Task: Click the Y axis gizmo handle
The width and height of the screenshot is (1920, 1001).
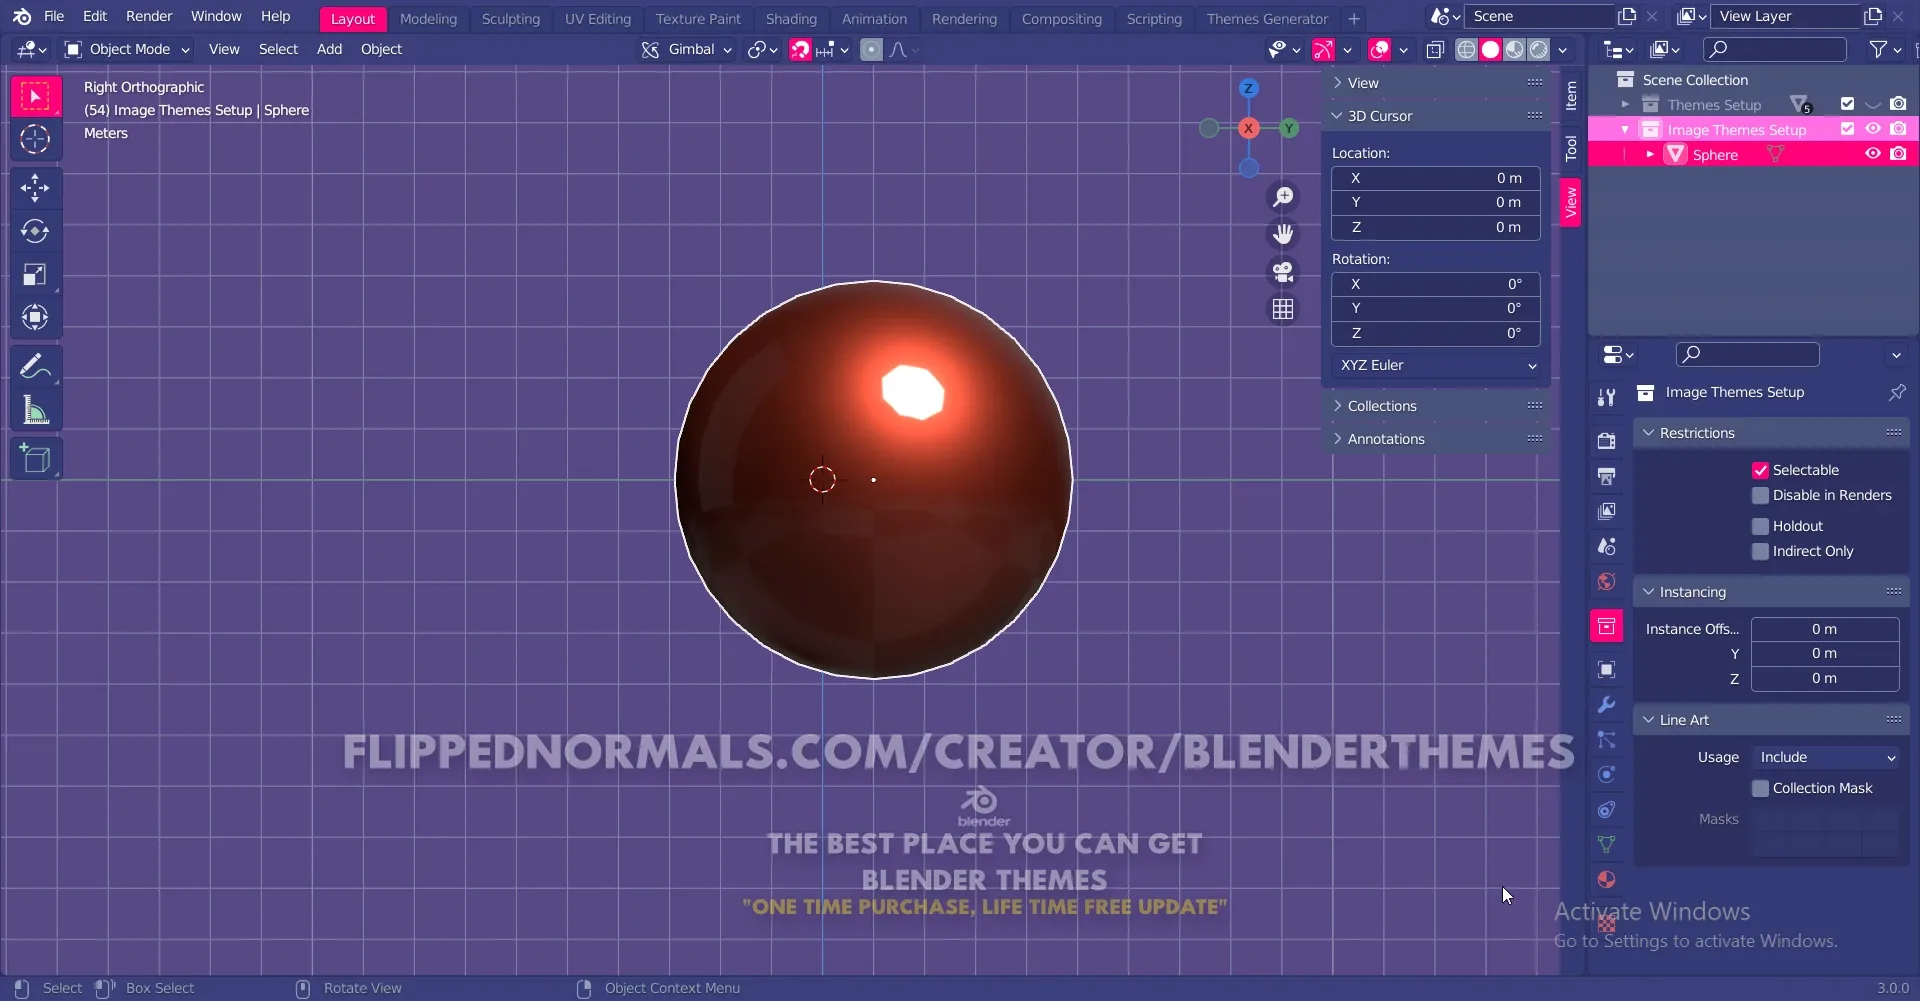Action: coord(1289,128)
